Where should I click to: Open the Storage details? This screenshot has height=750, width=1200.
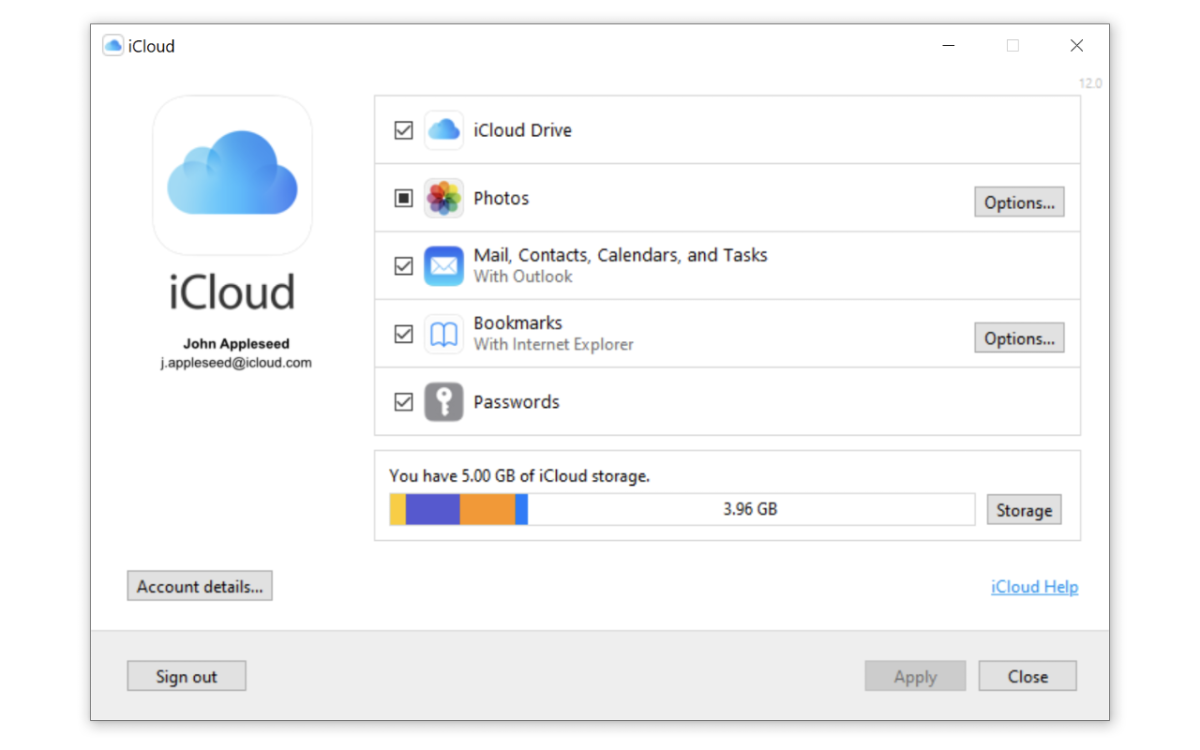pos(1024,509)
